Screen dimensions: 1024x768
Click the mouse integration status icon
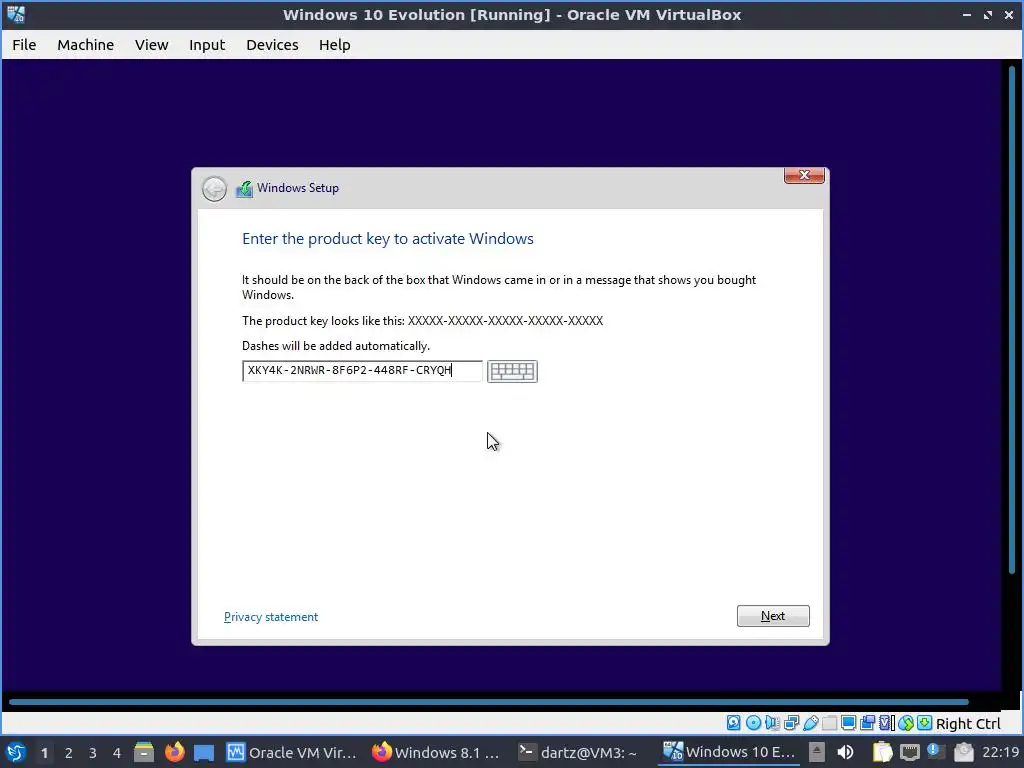point(906,722)
